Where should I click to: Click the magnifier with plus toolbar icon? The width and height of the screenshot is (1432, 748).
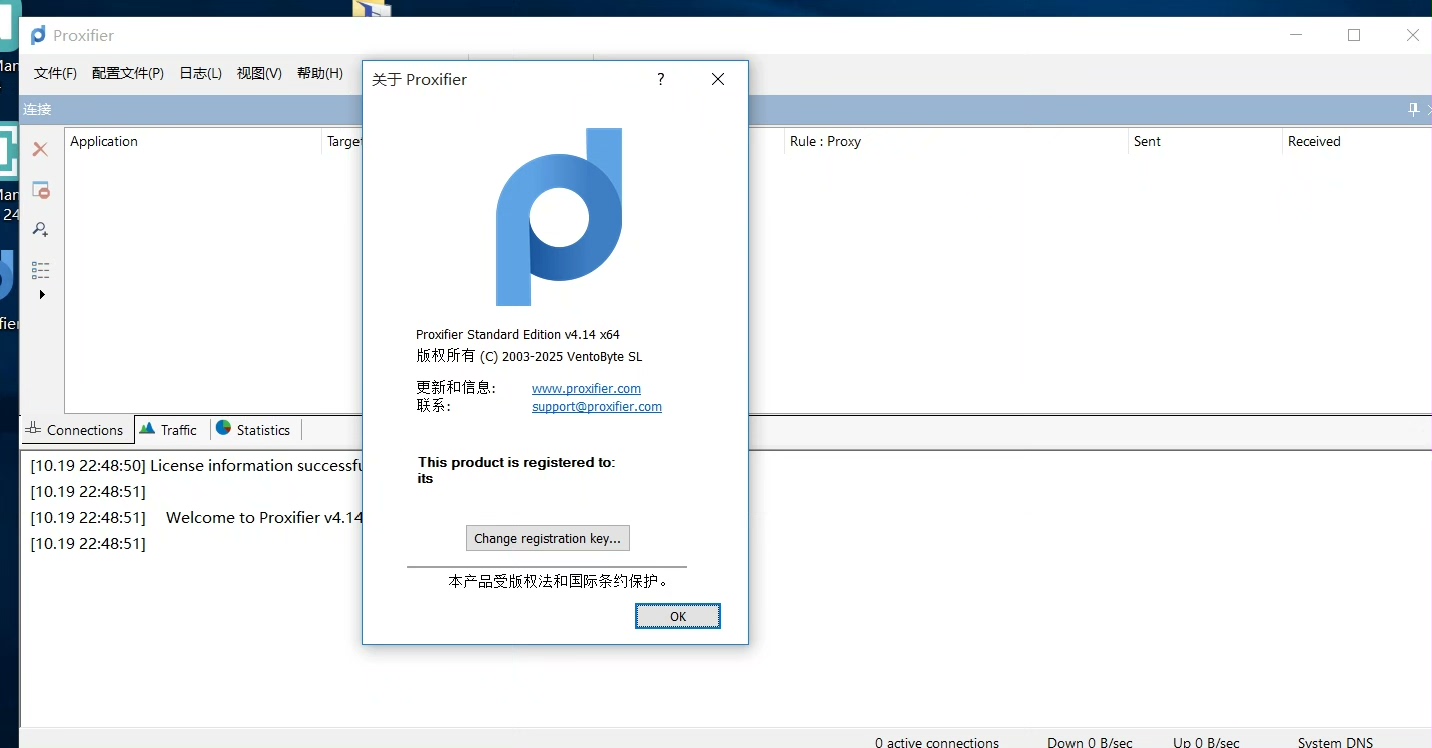pyautogui.click(x=40, y=230)
